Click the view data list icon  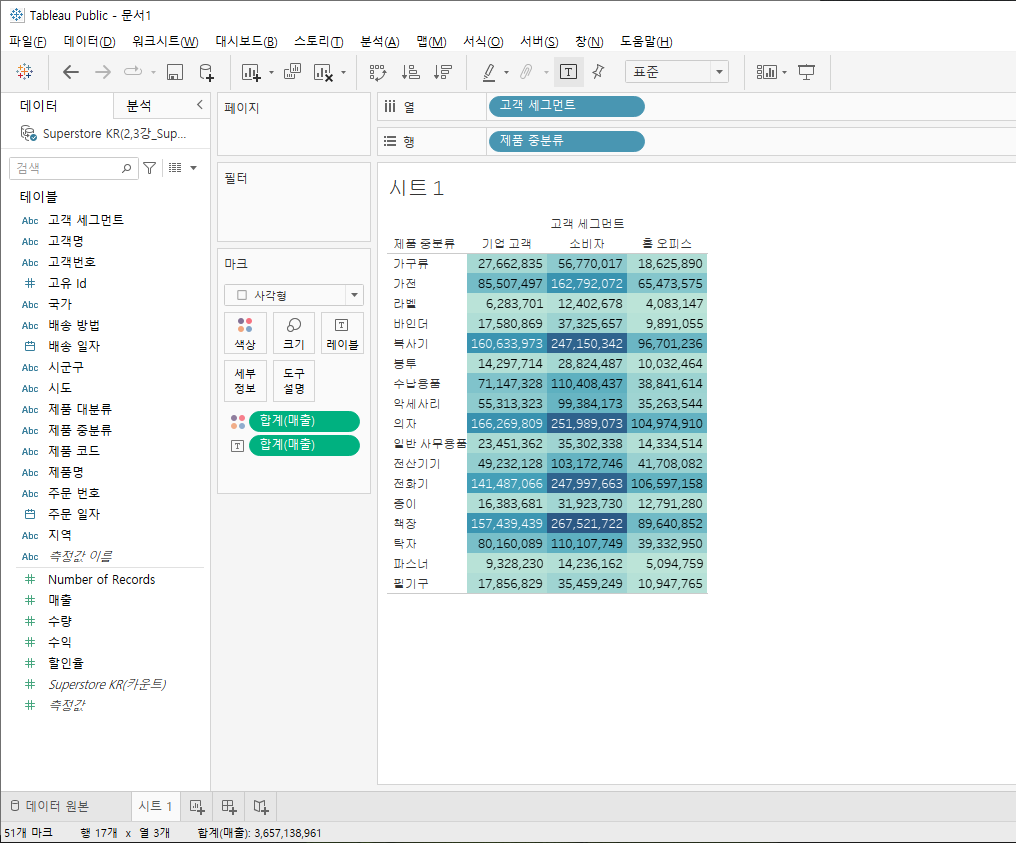pos(175,168)
